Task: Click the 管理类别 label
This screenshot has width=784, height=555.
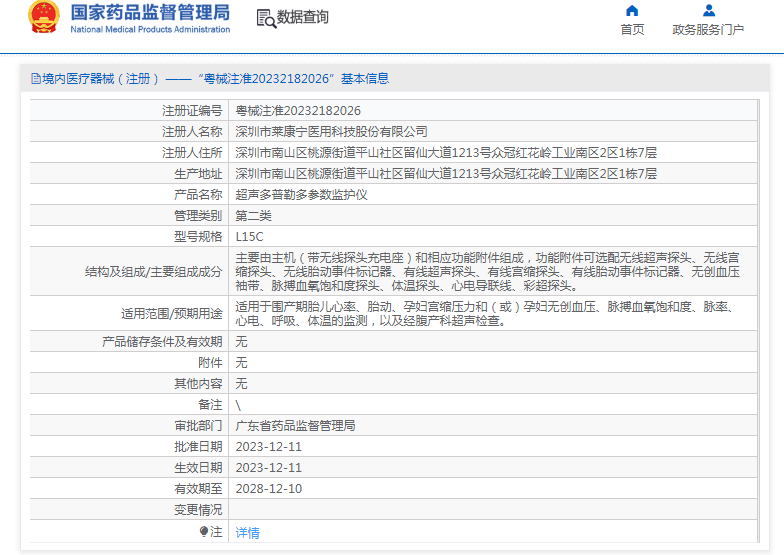Action: pyautogui.click(x=198, y=216)
